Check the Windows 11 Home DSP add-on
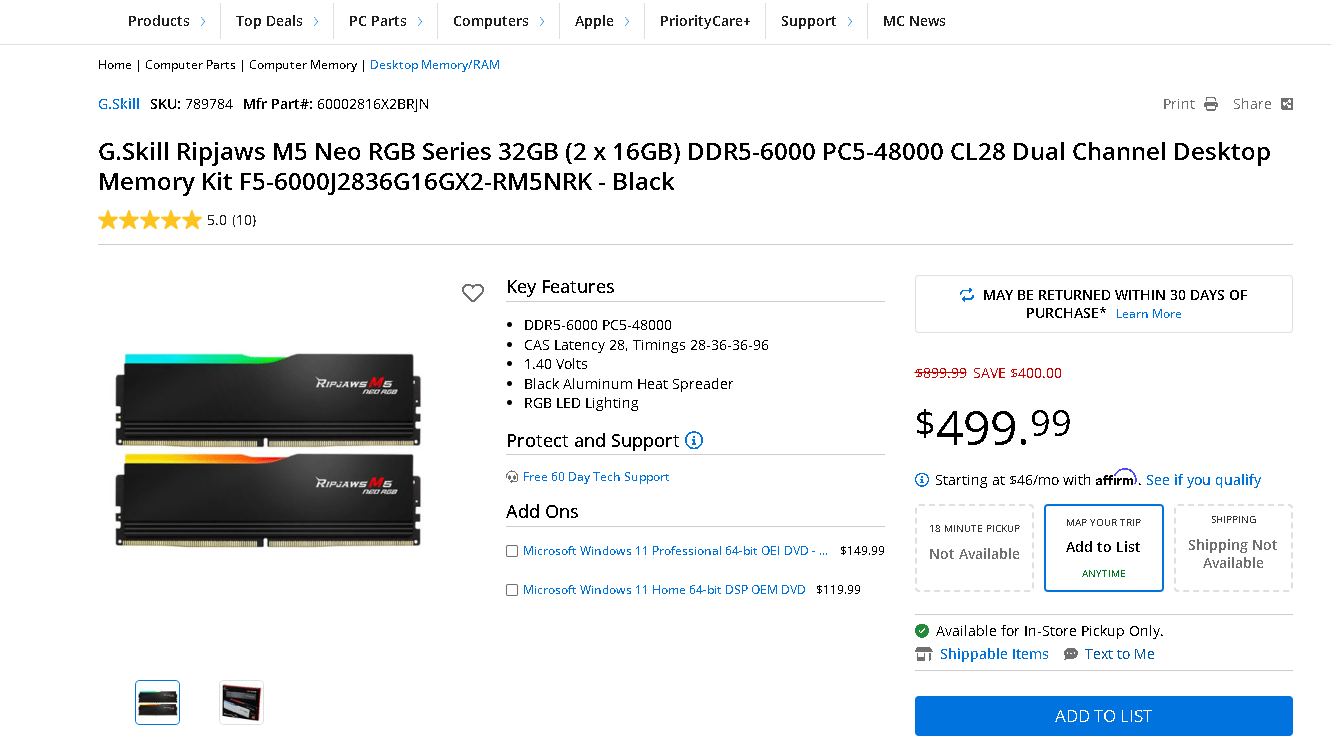This screenshot has height=748, width=1331. coord(512,589)
